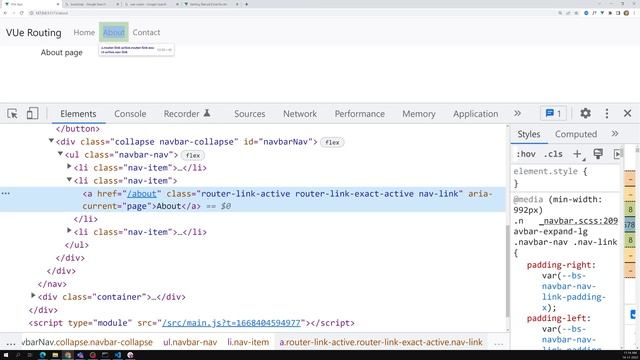The width and height of the screenshot is (640, 360).
Task: Toggle the .cls class editor button
Action: coord(553,154)
